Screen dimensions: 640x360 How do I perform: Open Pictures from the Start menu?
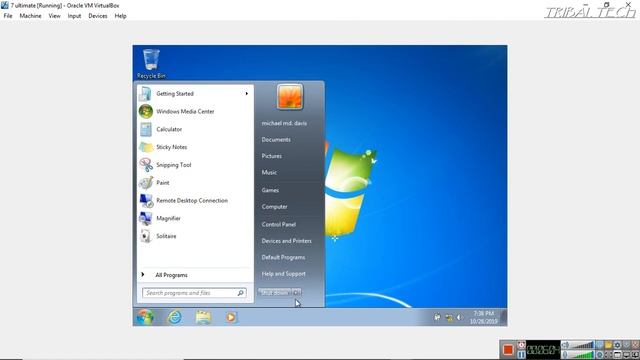coord(271,156)
